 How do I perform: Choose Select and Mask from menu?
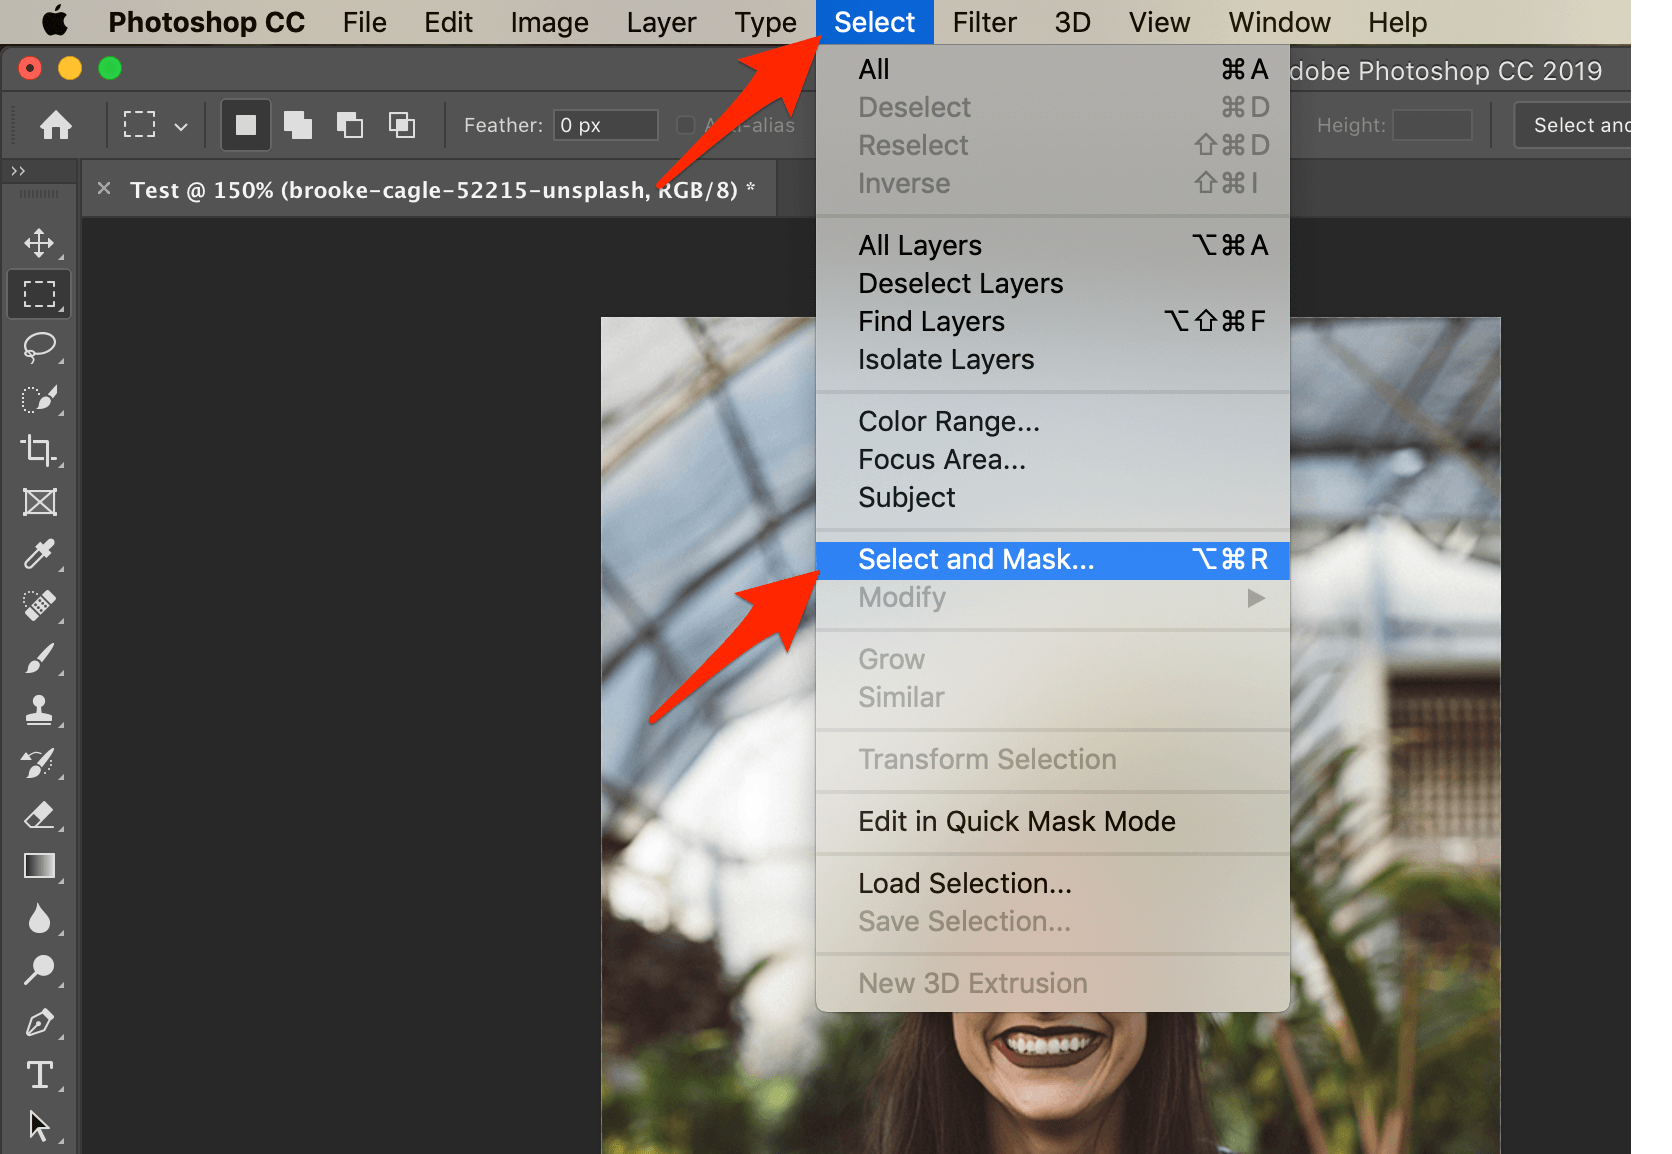pyautogui.click(x=976, y=560)
